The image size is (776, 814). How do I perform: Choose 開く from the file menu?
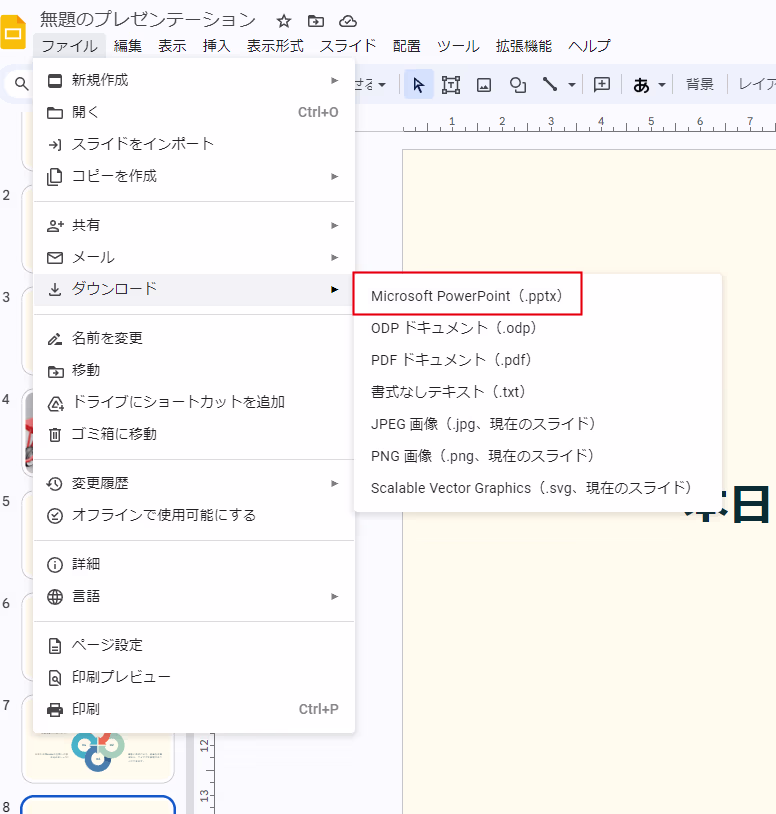click(x=194, y=112)
